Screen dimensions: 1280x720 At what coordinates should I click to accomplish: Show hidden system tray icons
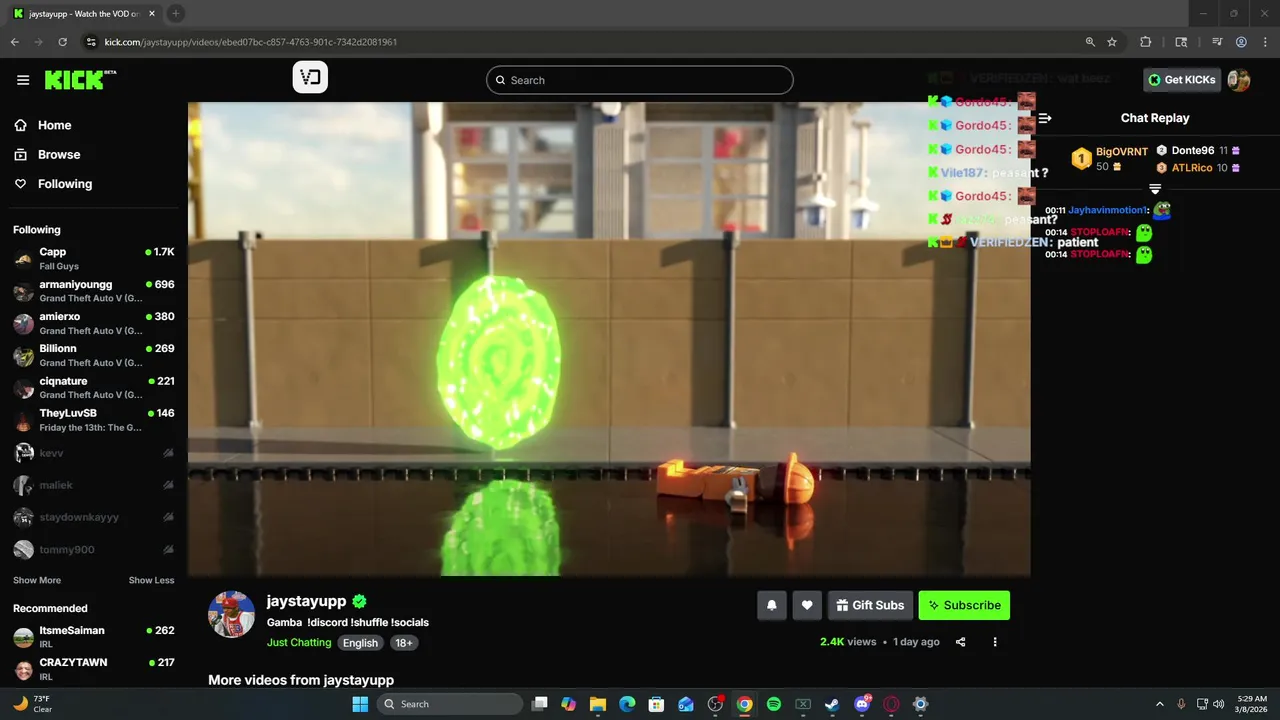tap(1160, 704)
